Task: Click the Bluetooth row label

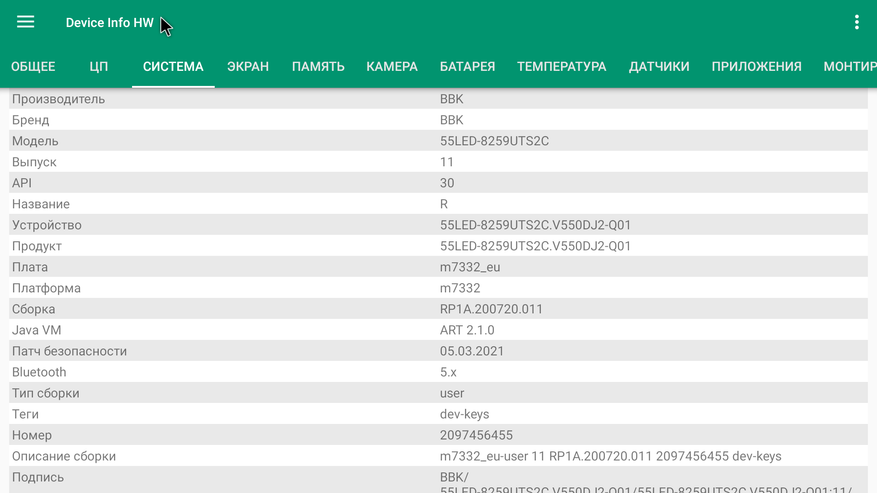Action: pos(39,372)
